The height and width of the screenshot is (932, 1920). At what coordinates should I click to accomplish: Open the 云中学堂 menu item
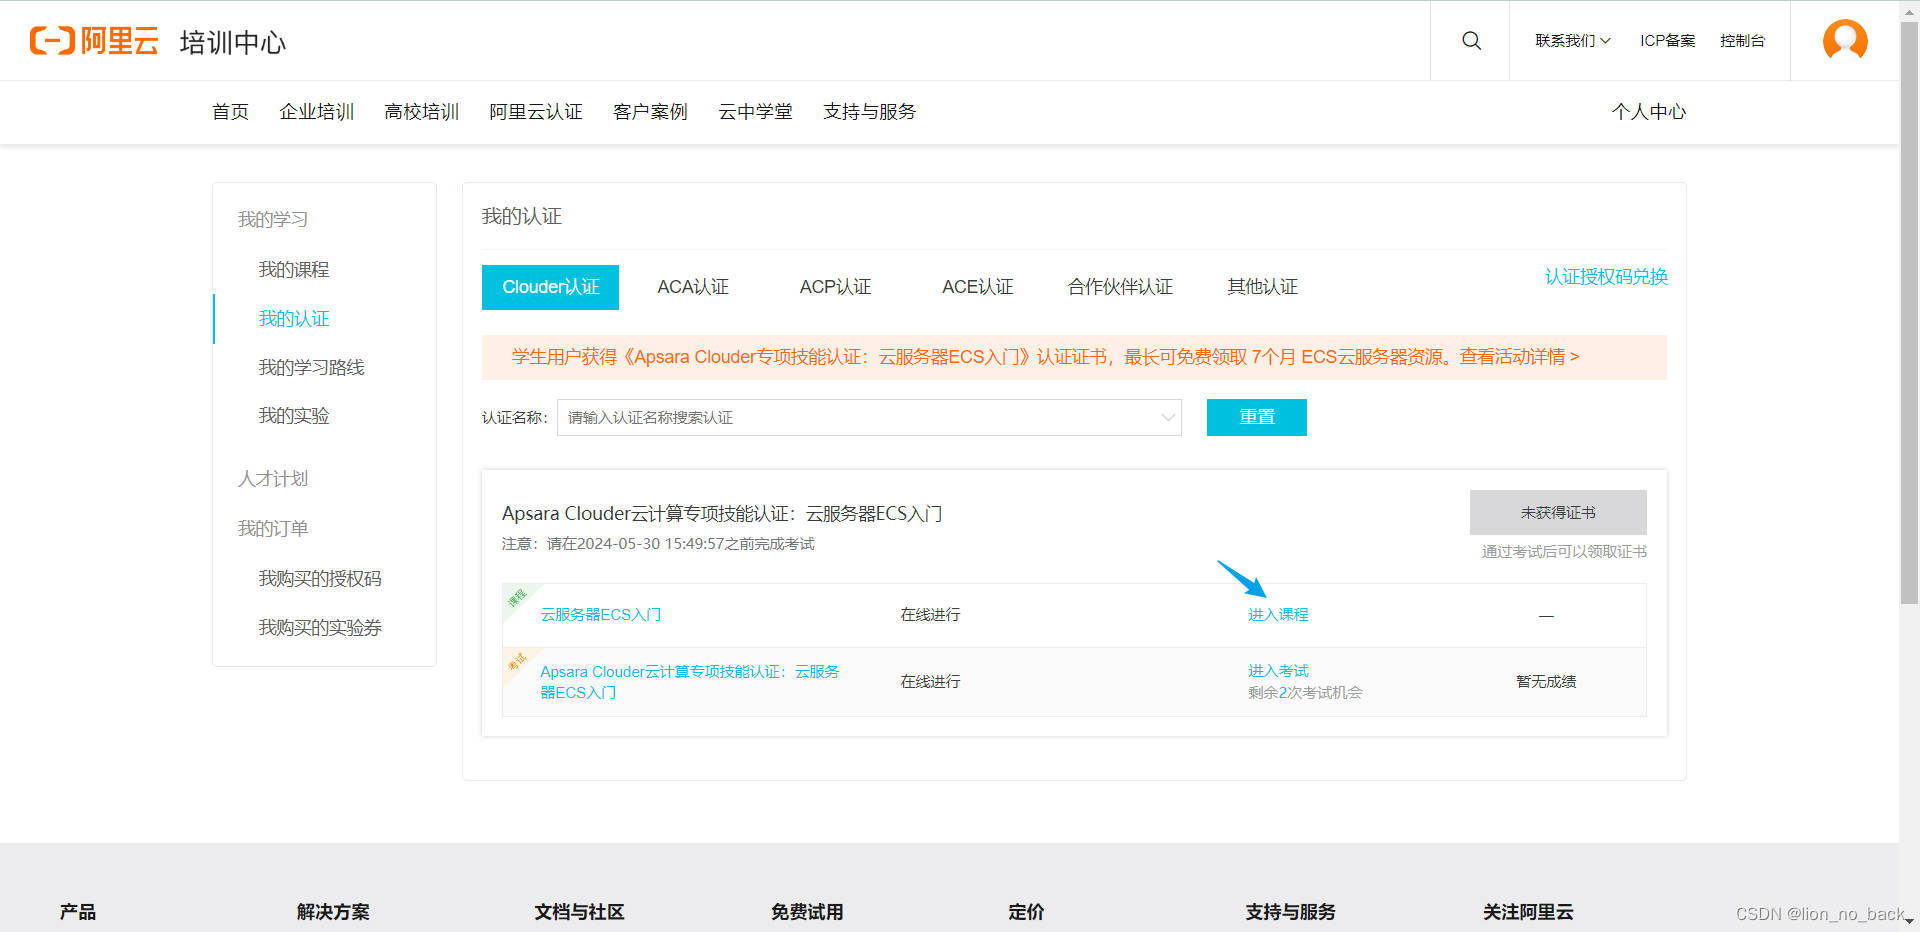coord(755,112)
